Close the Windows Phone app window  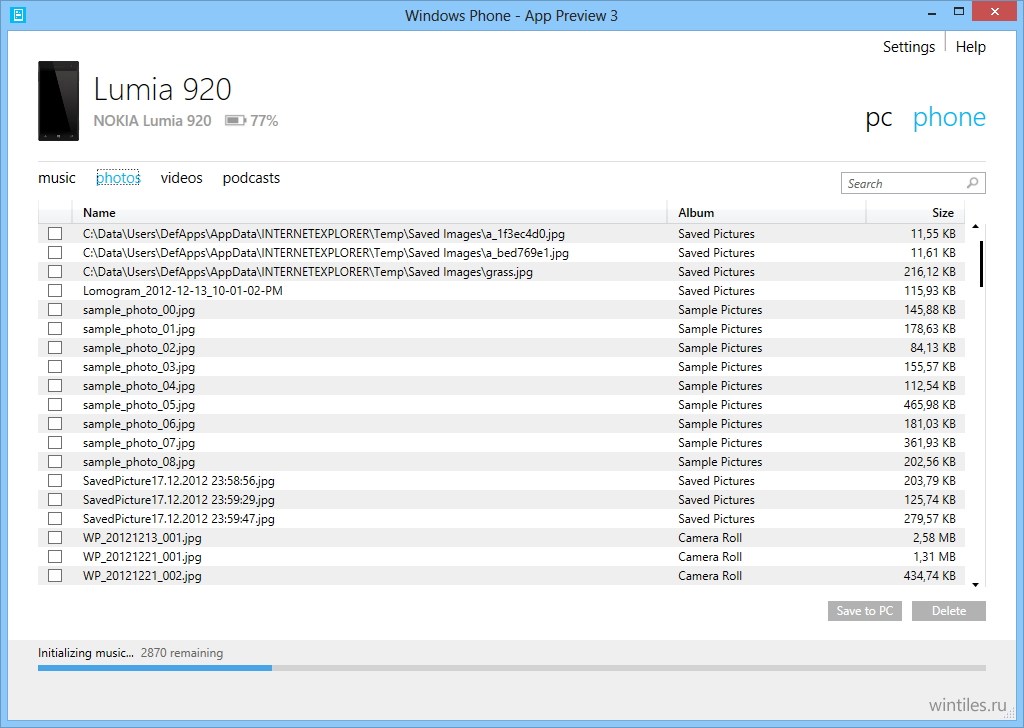[x=995, y=12]
